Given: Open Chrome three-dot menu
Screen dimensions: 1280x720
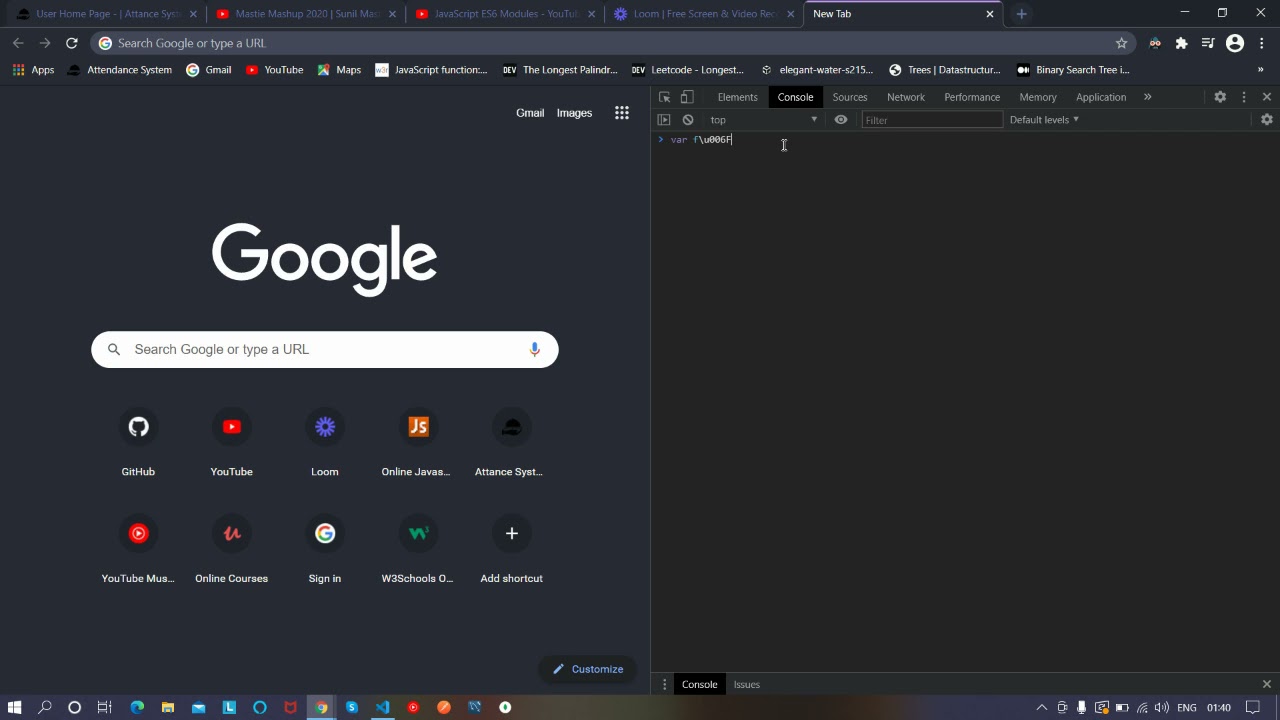Looking at the screenshot, I should click(x=1262, y=43).
